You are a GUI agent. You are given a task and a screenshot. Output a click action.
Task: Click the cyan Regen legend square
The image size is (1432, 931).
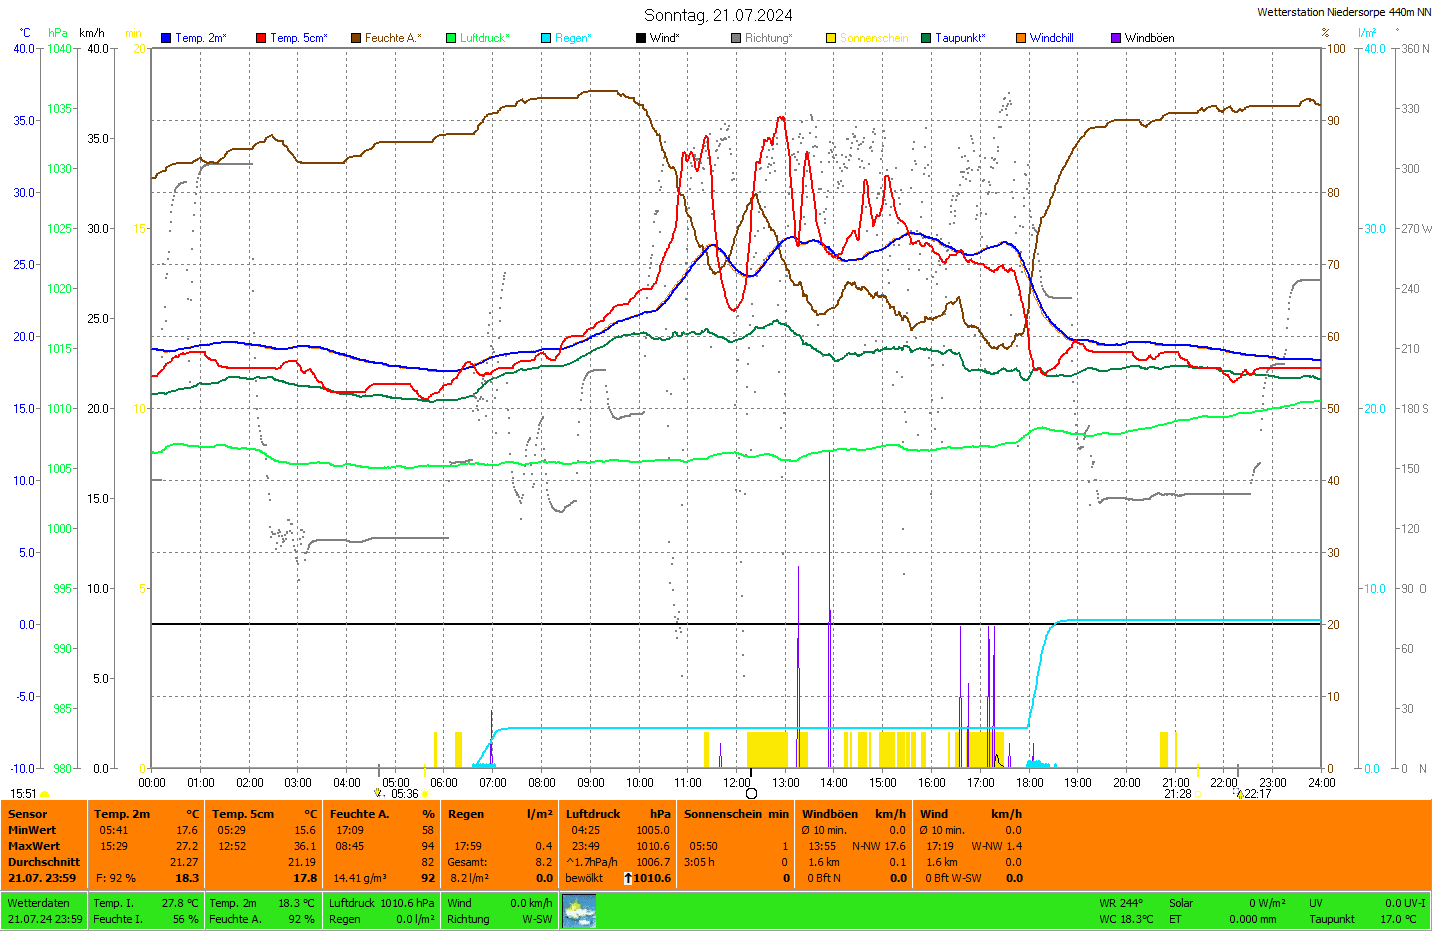click(x=546, y=38)
